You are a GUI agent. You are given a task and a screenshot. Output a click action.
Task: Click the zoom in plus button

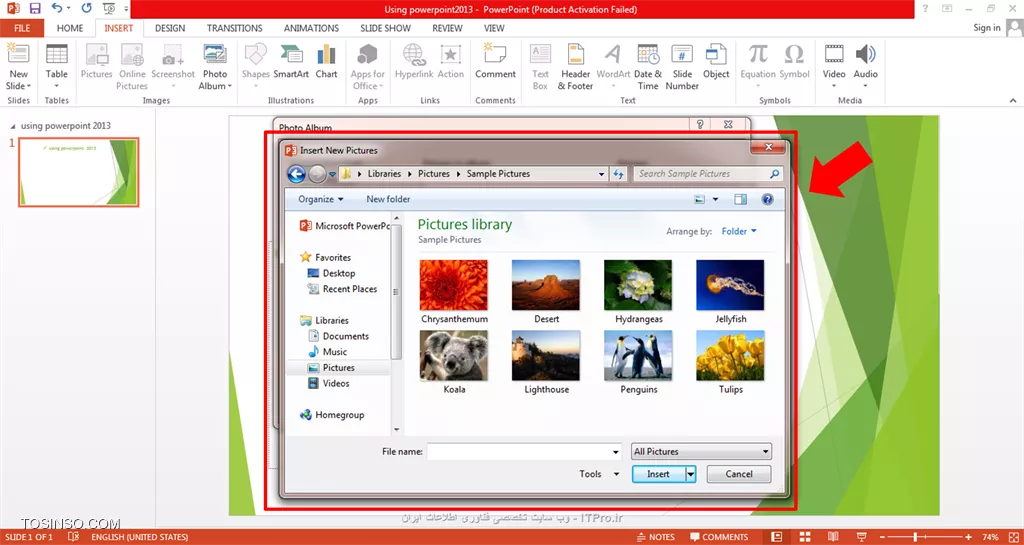point(968,537)
